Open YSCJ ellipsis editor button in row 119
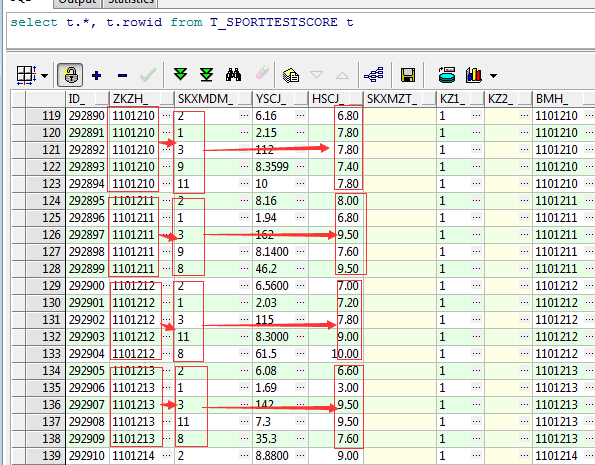This screenshot has height=465, width=595. [301, 115]
